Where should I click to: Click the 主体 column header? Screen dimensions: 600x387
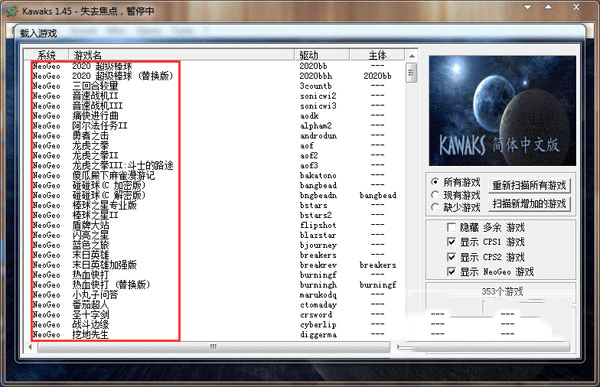(x=377, y=55)
